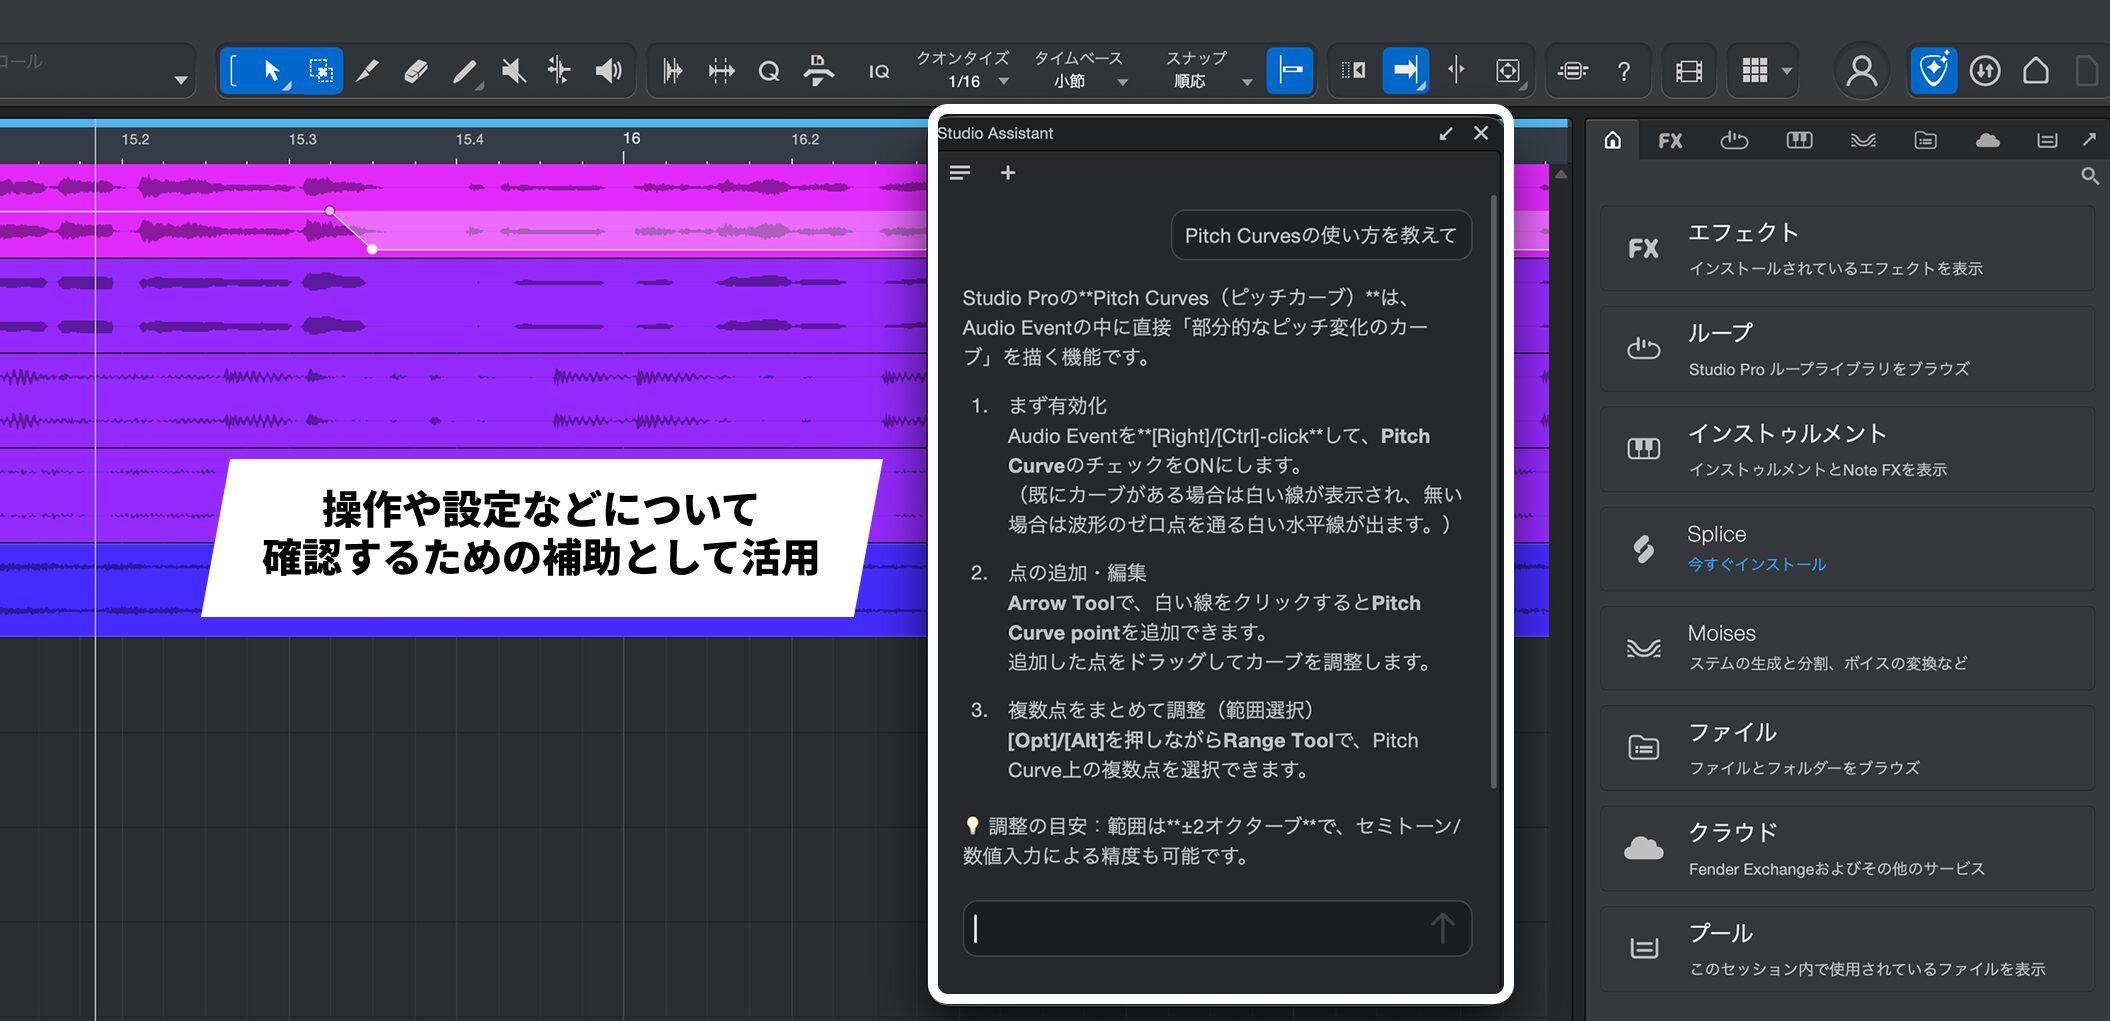
Task: Send the Studio Assistant message
Action: click(1442, 928)
